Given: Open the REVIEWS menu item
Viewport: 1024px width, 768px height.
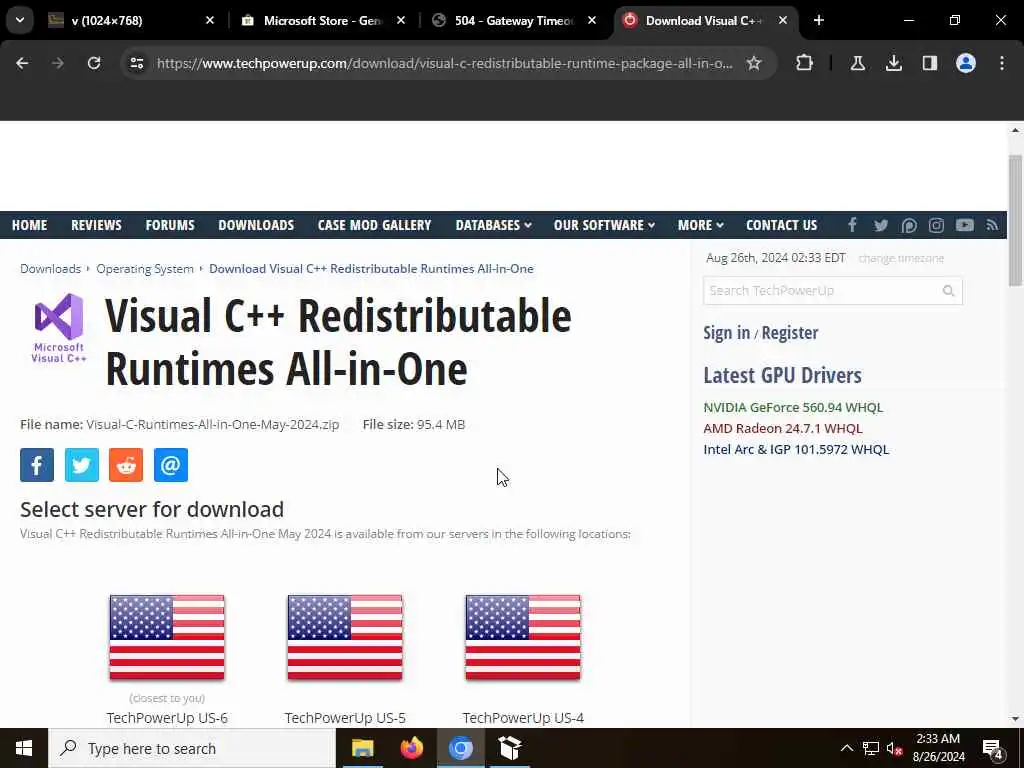Looking at the screenshot, I should point(96,225).
